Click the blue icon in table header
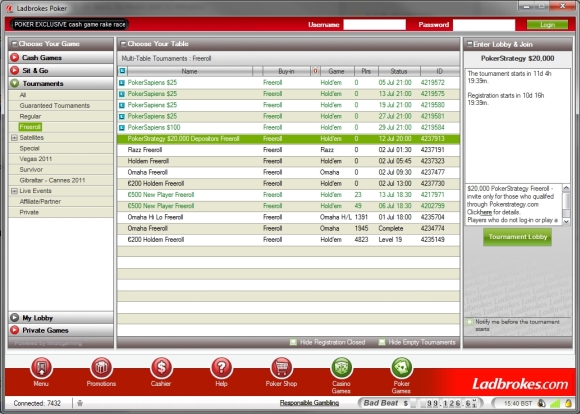This screenshot has height=414, width=580. [122, 71]
